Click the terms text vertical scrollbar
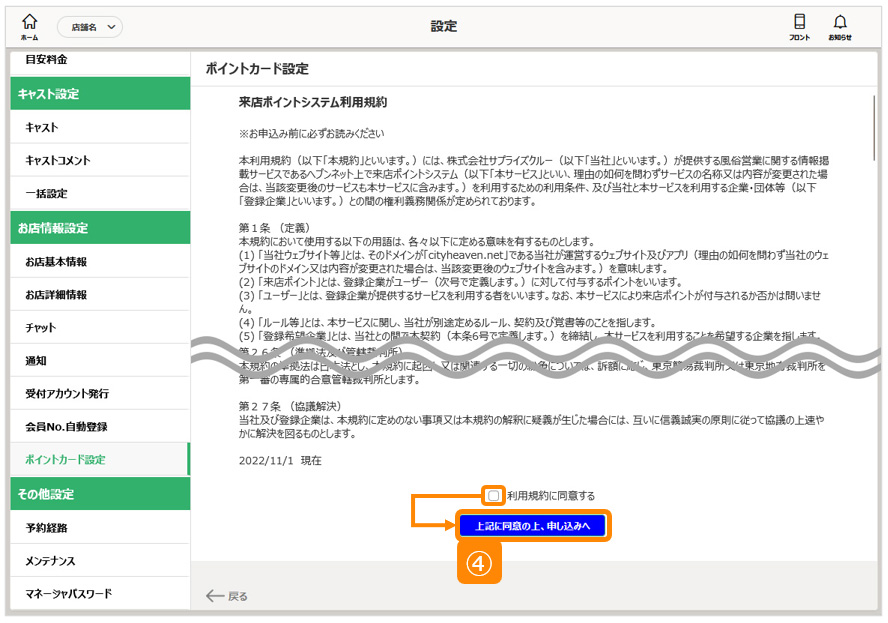 click(875, 130)
